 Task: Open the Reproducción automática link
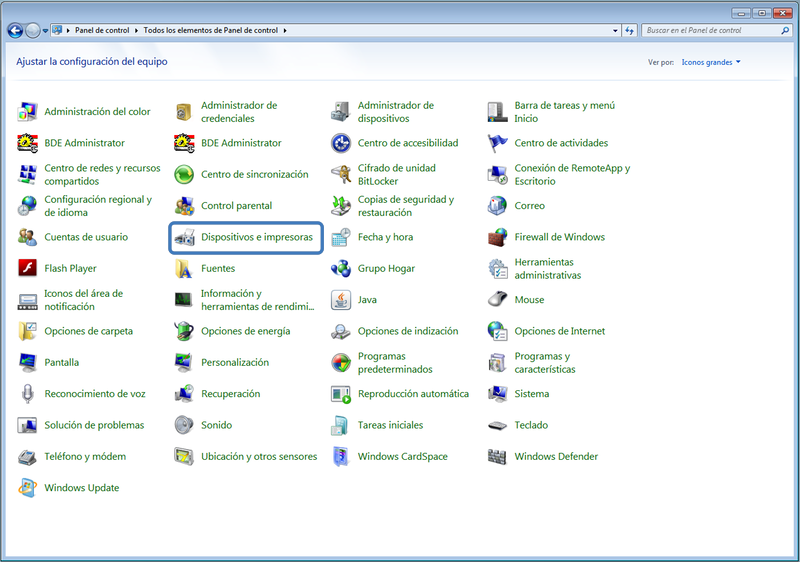(413, 394)
